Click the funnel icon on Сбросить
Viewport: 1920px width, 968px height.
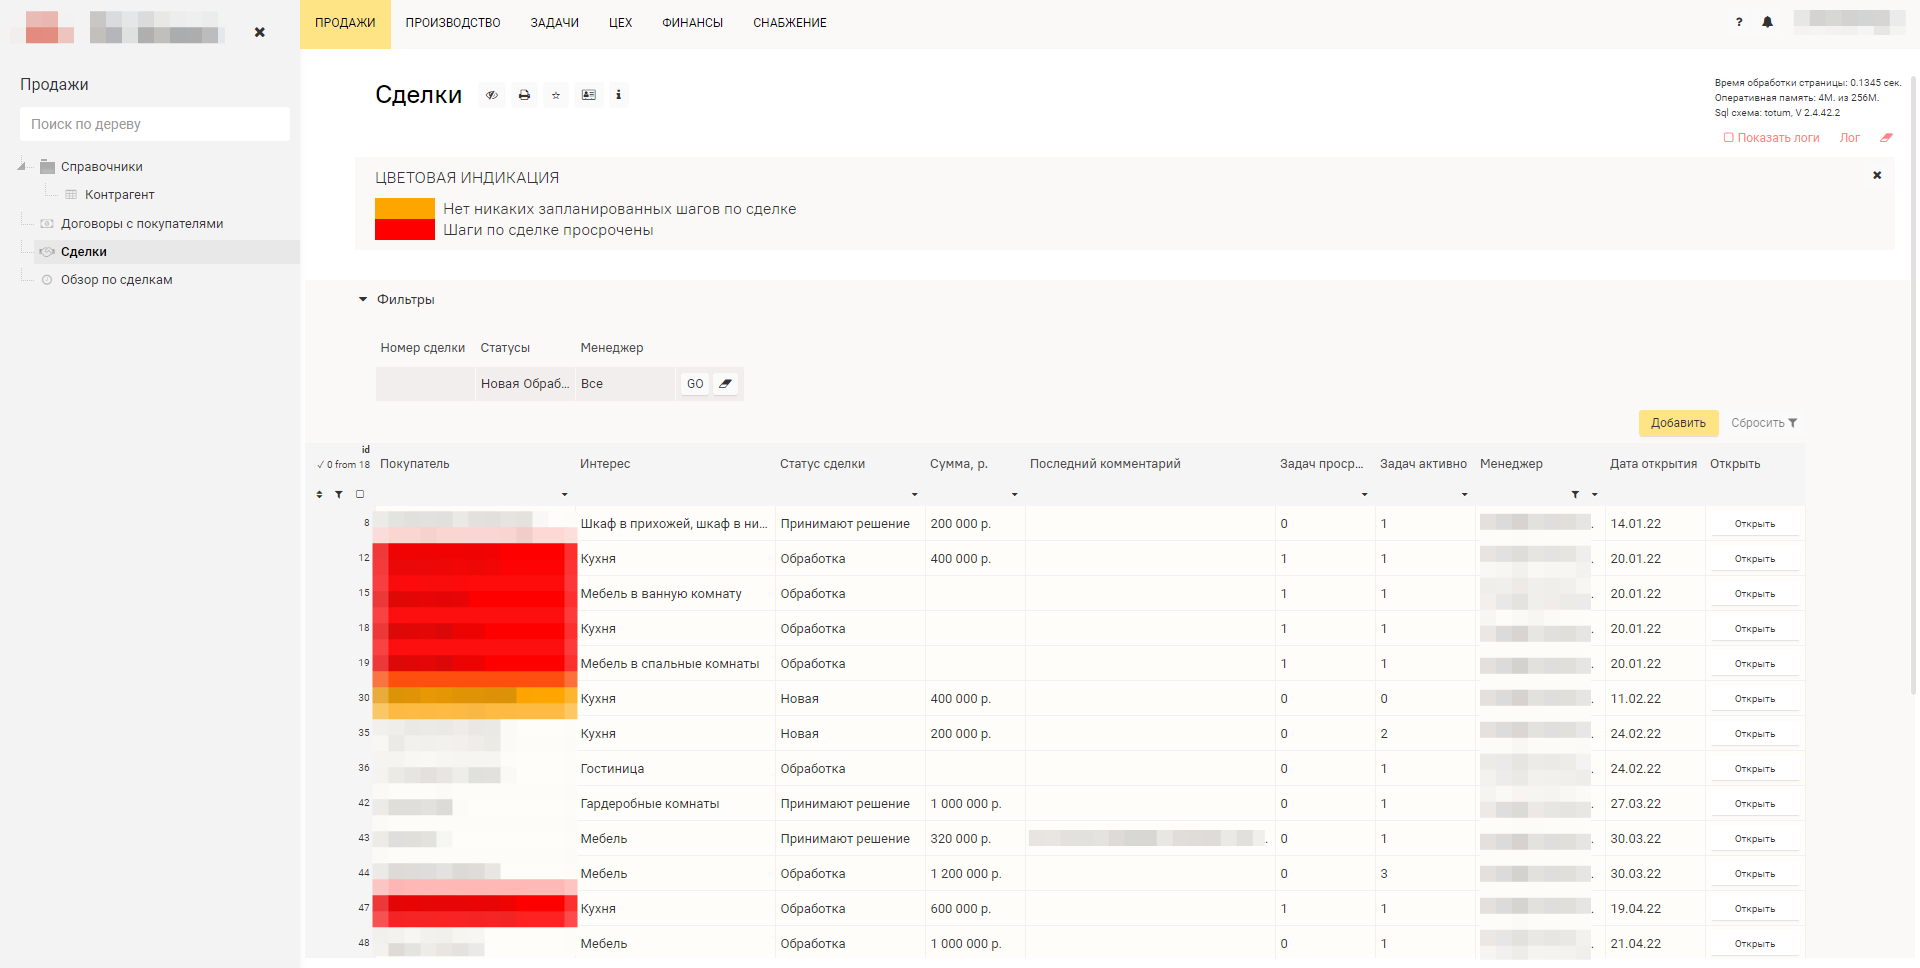(1793, 423)
